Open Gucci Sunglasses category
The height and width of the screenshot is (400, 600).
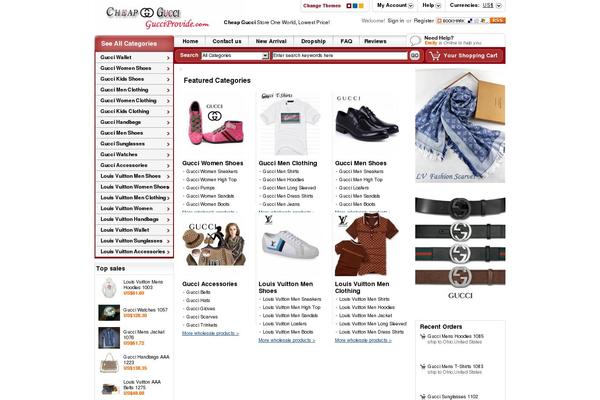(134, 144)
